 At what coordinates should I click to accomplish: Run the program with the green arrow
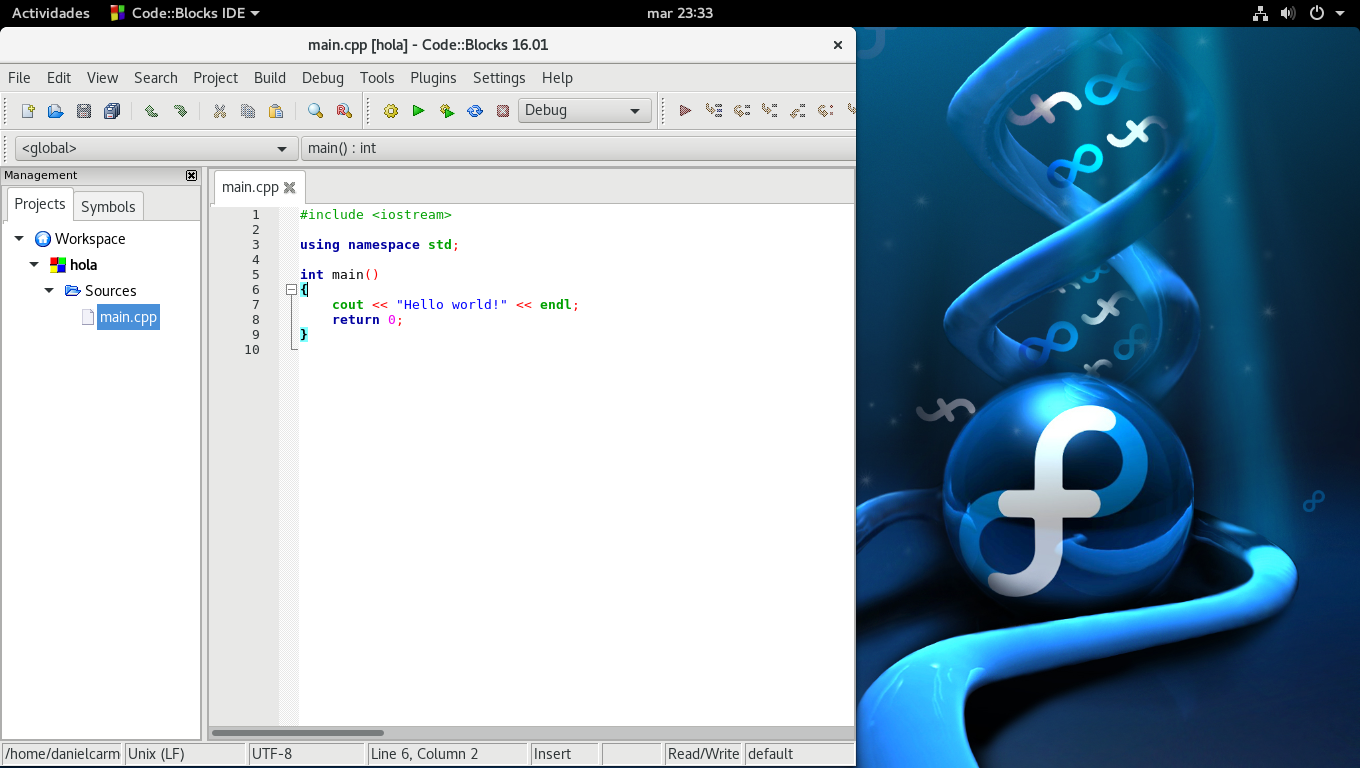point(418,110)
